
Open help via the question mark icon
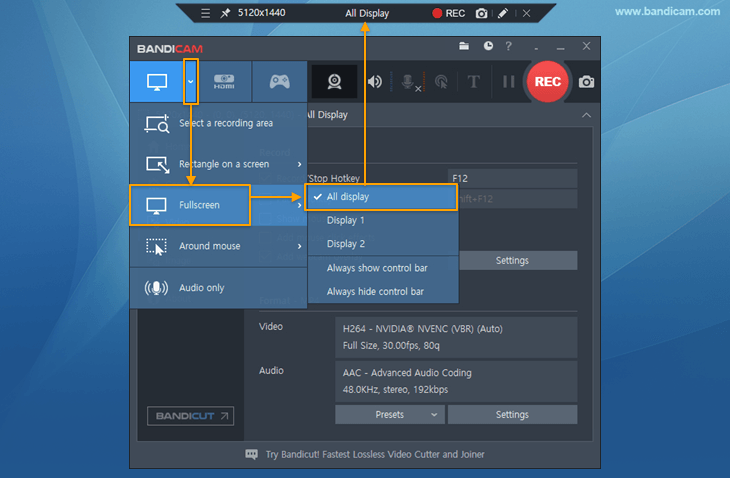tap(508, 46)
